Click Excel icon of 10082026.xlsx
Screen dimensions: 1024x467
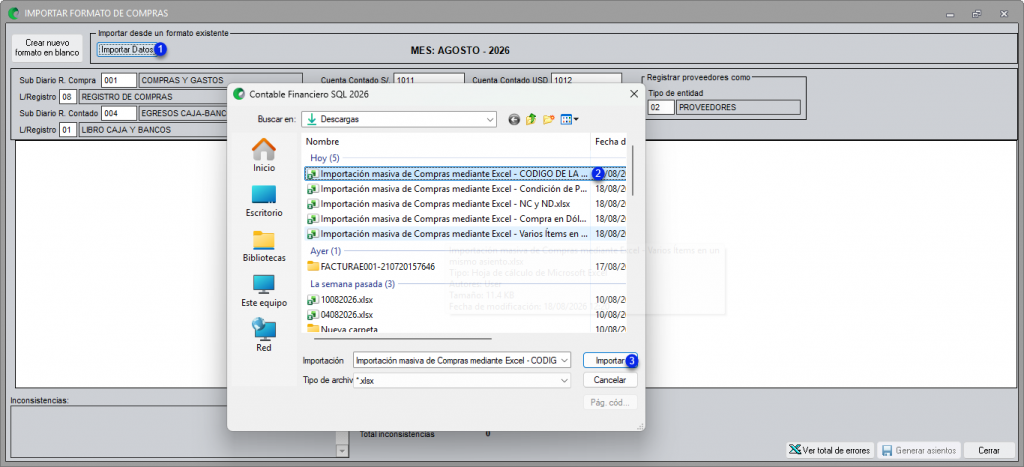coord(313,300)
